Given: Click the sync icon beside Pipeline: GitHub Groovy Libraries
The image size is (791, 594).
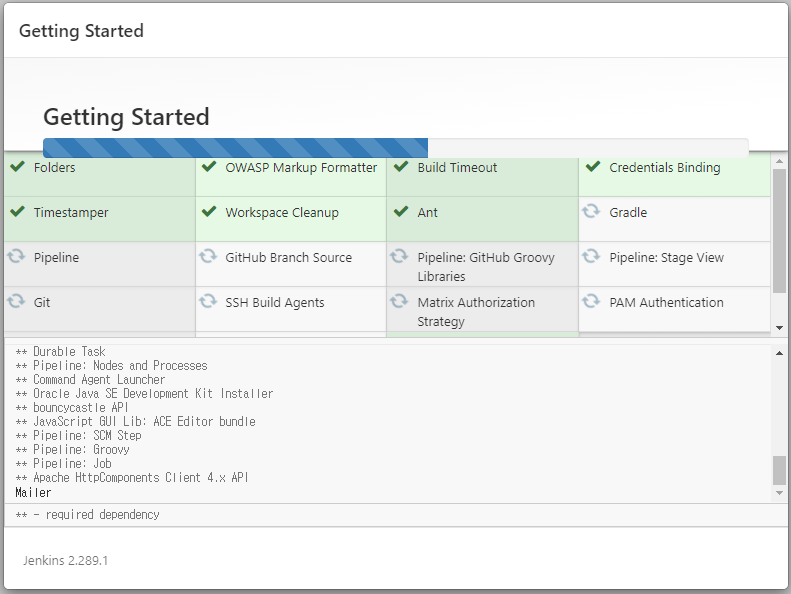Looking at the screenshot, I should click(x=399, y=256).
